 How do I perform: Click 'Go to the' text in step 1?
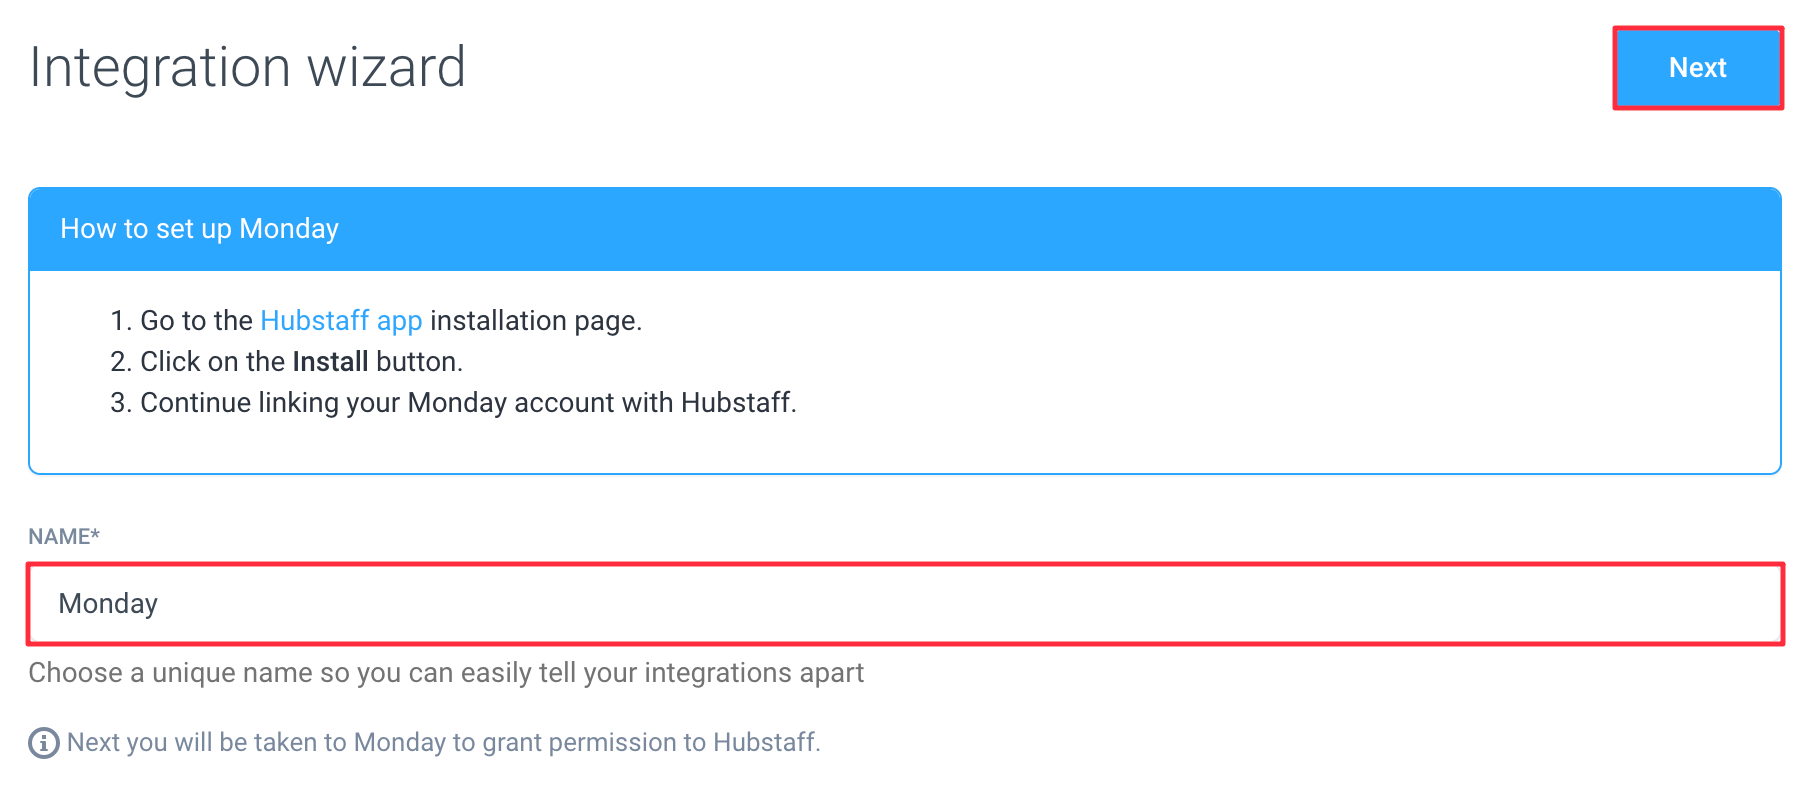pos(196,320)
